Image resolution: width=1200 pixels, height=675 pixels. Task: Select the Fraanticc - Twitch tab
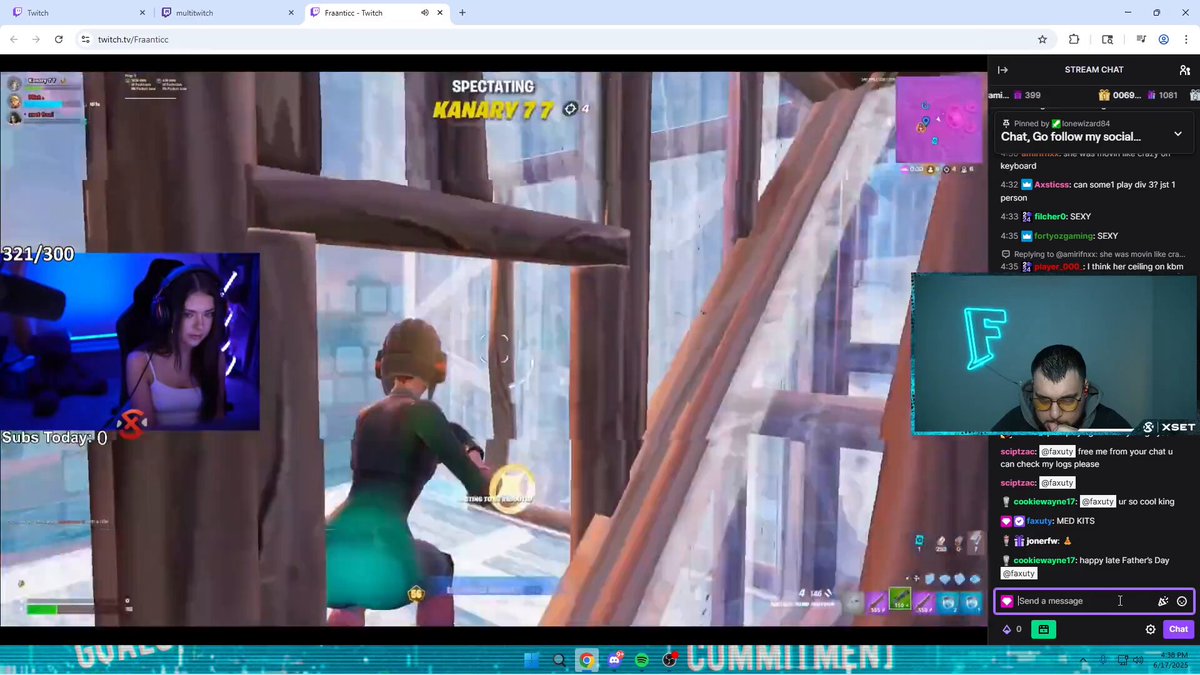click(375, 13)
